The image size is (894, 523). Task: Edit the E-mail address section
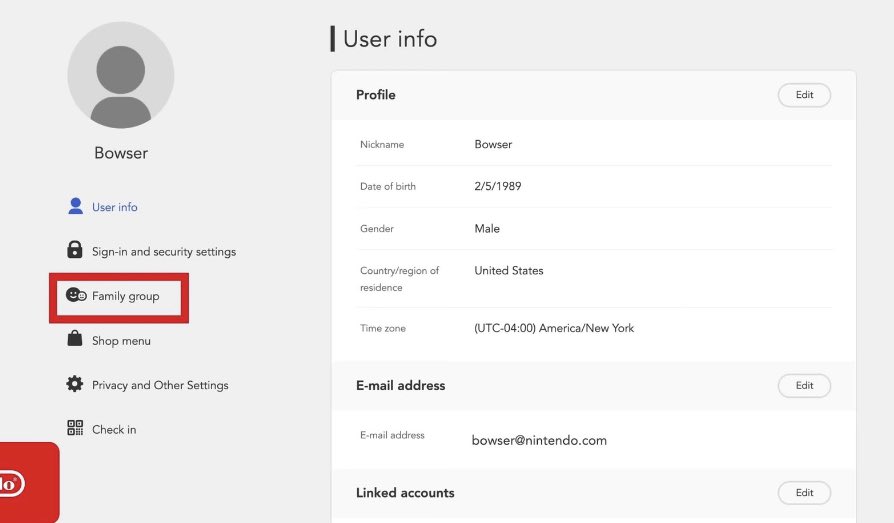click(x=804, y=386)
